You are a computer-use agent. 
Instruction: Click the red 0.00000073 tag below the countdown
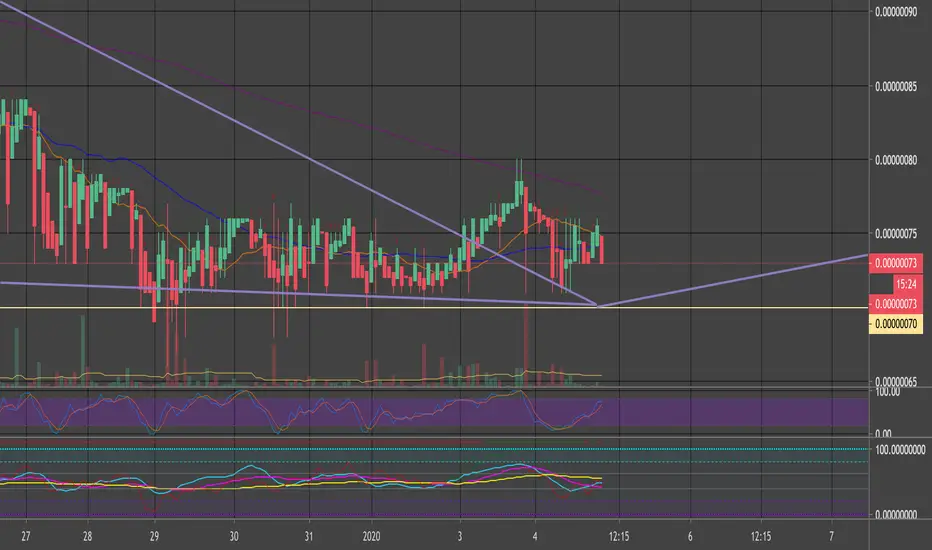pos(896,304)
